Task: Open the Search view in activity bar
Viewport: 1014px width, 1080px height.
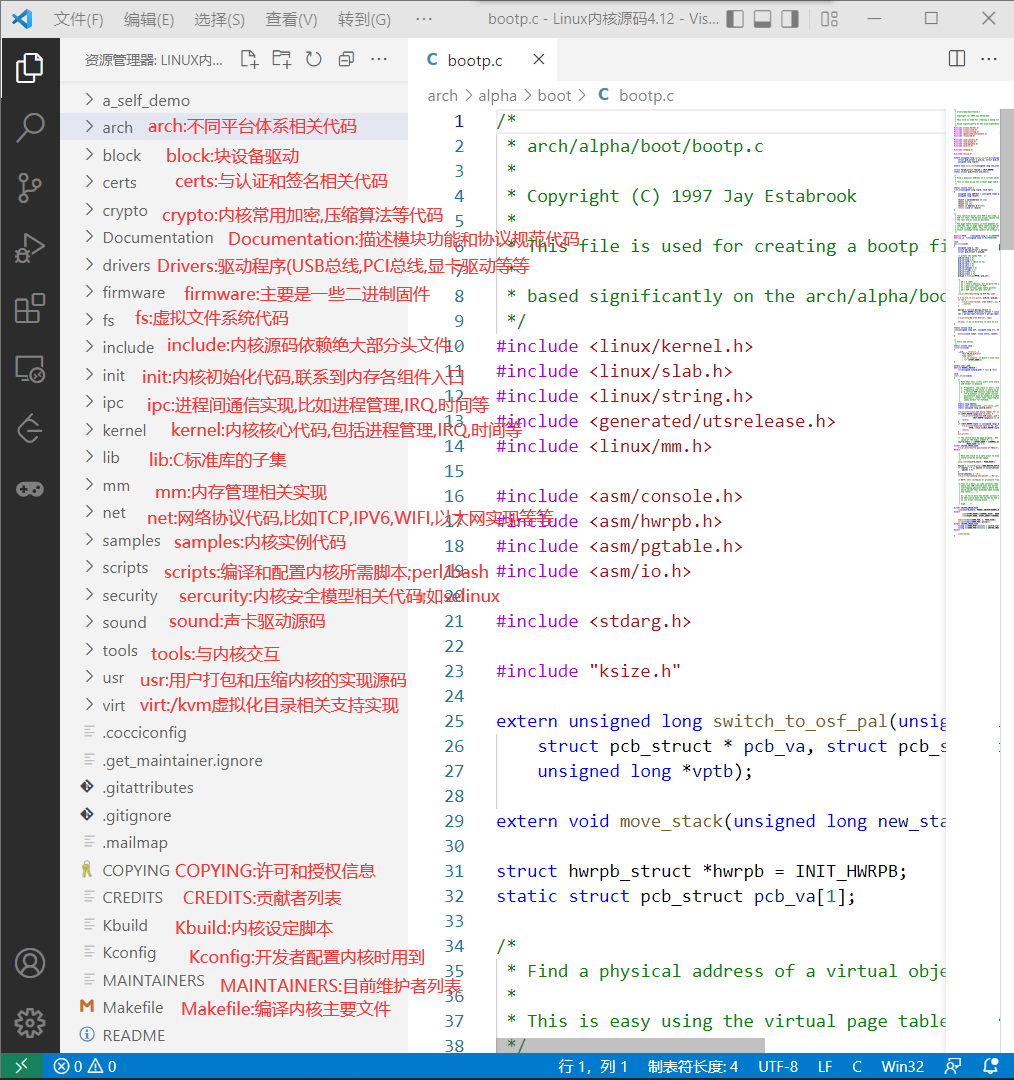Action: (30, 127)
